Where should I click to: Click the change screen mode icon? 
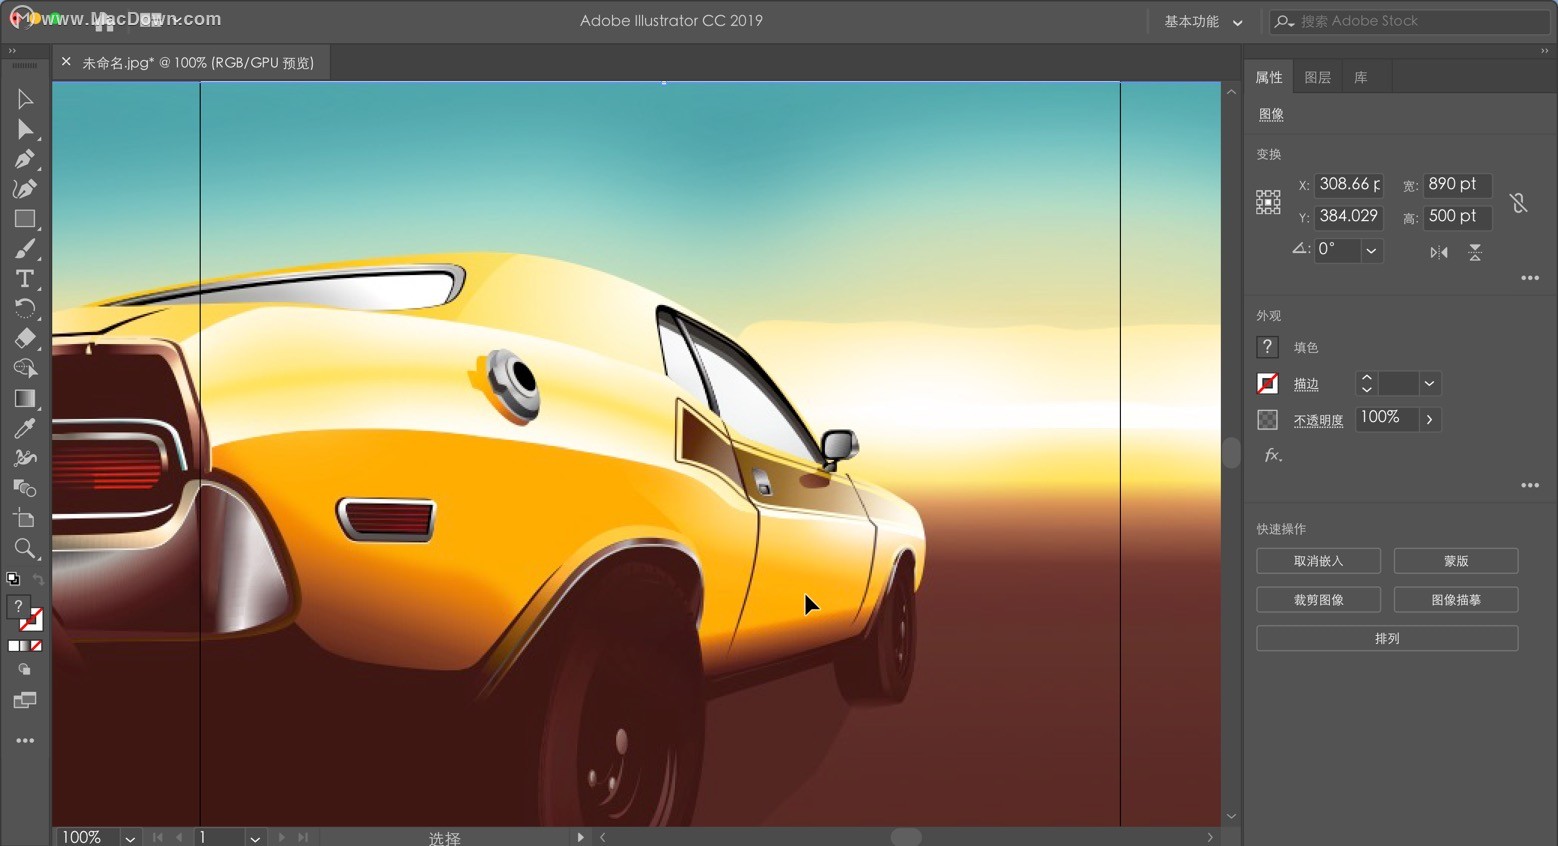click(25, 700)
